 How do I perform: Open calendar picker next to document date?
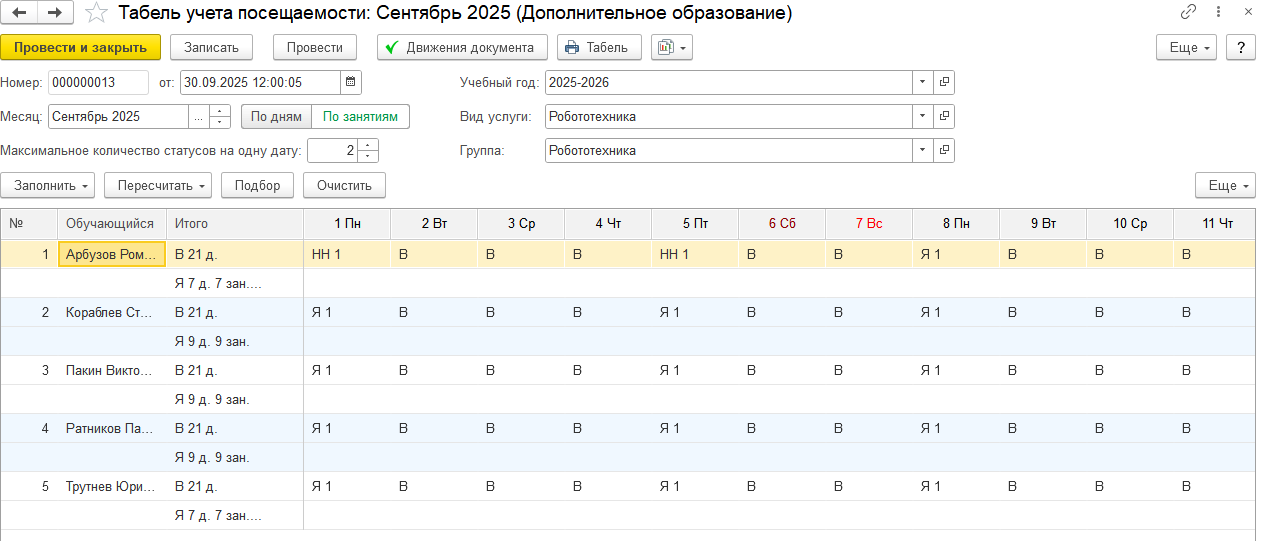point(351,82)
